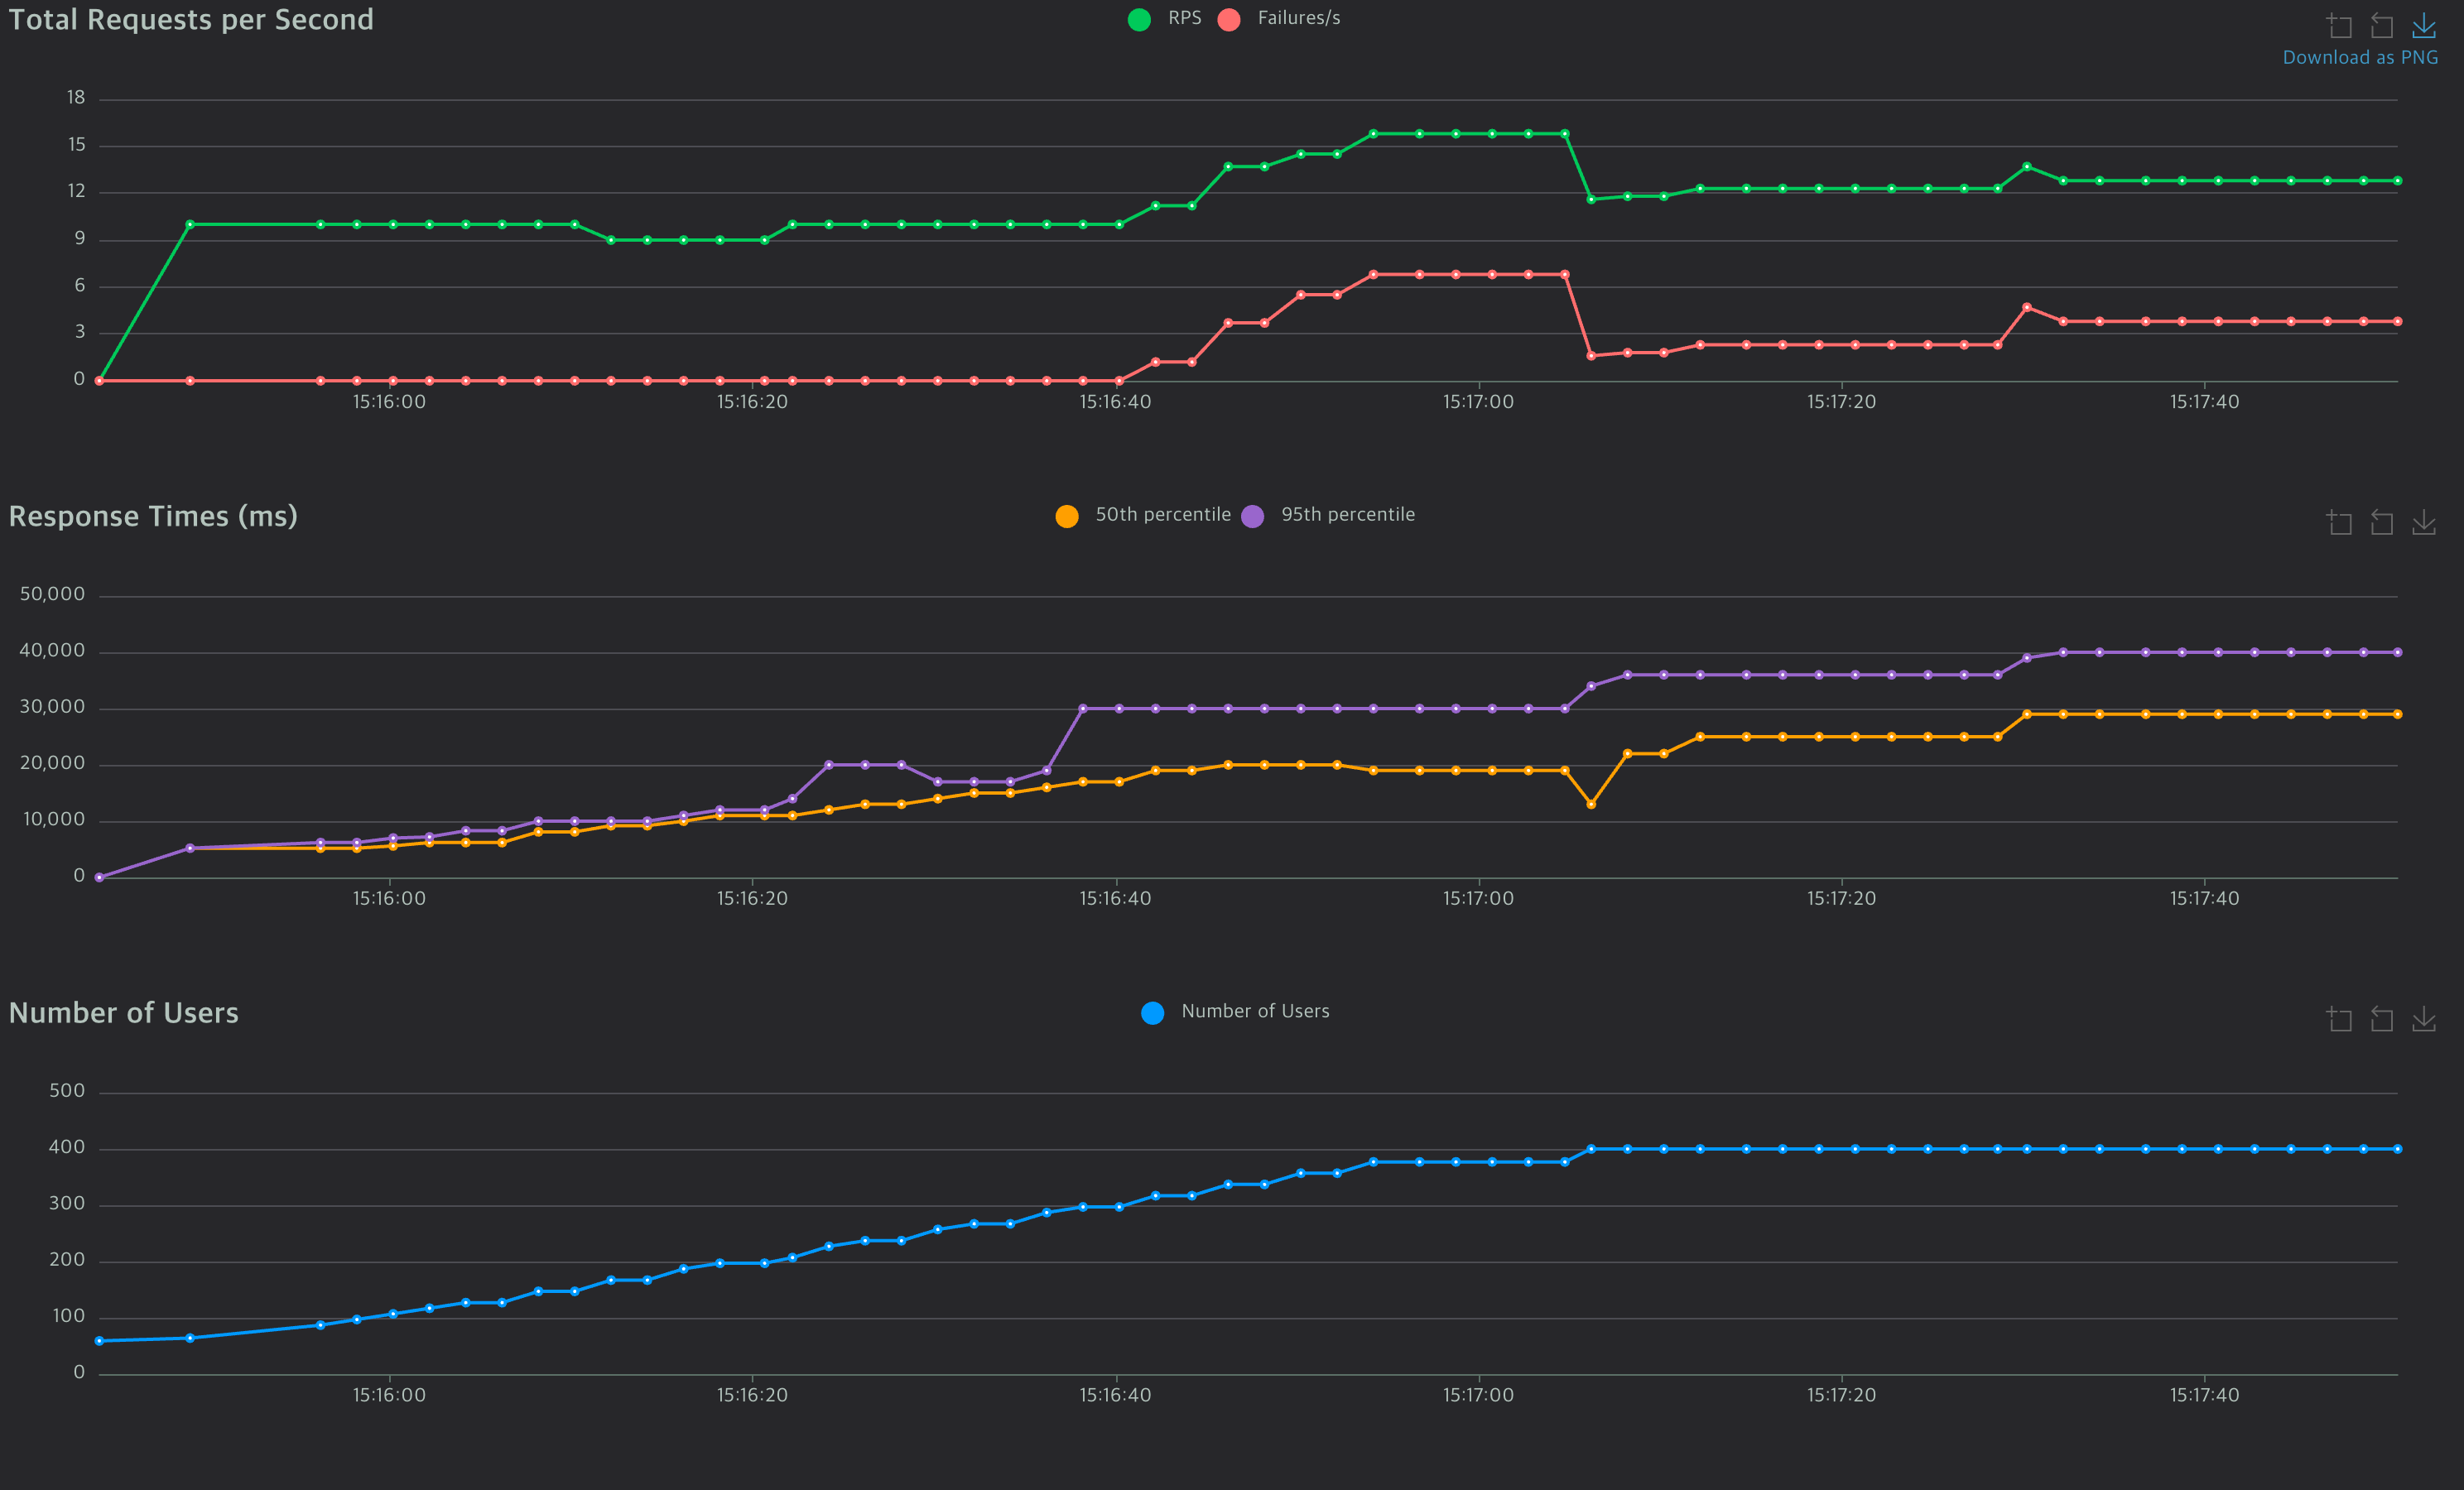Click RPS data point at chart's far right
Viewport: 2464px width, 1490px height.
(2397, 181)
